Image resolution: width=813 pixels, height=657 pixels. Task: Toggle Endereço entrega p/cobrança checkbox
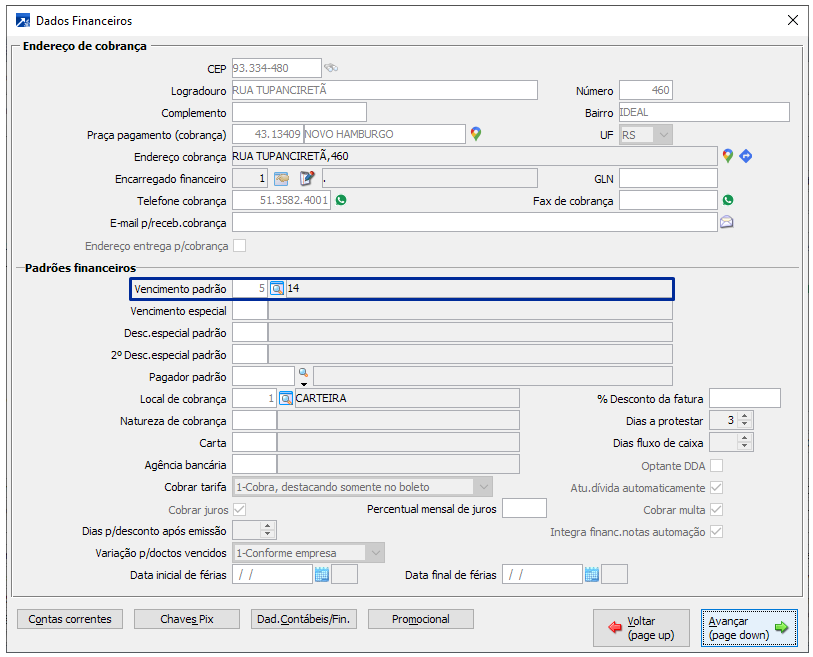(x=239, y=246)
